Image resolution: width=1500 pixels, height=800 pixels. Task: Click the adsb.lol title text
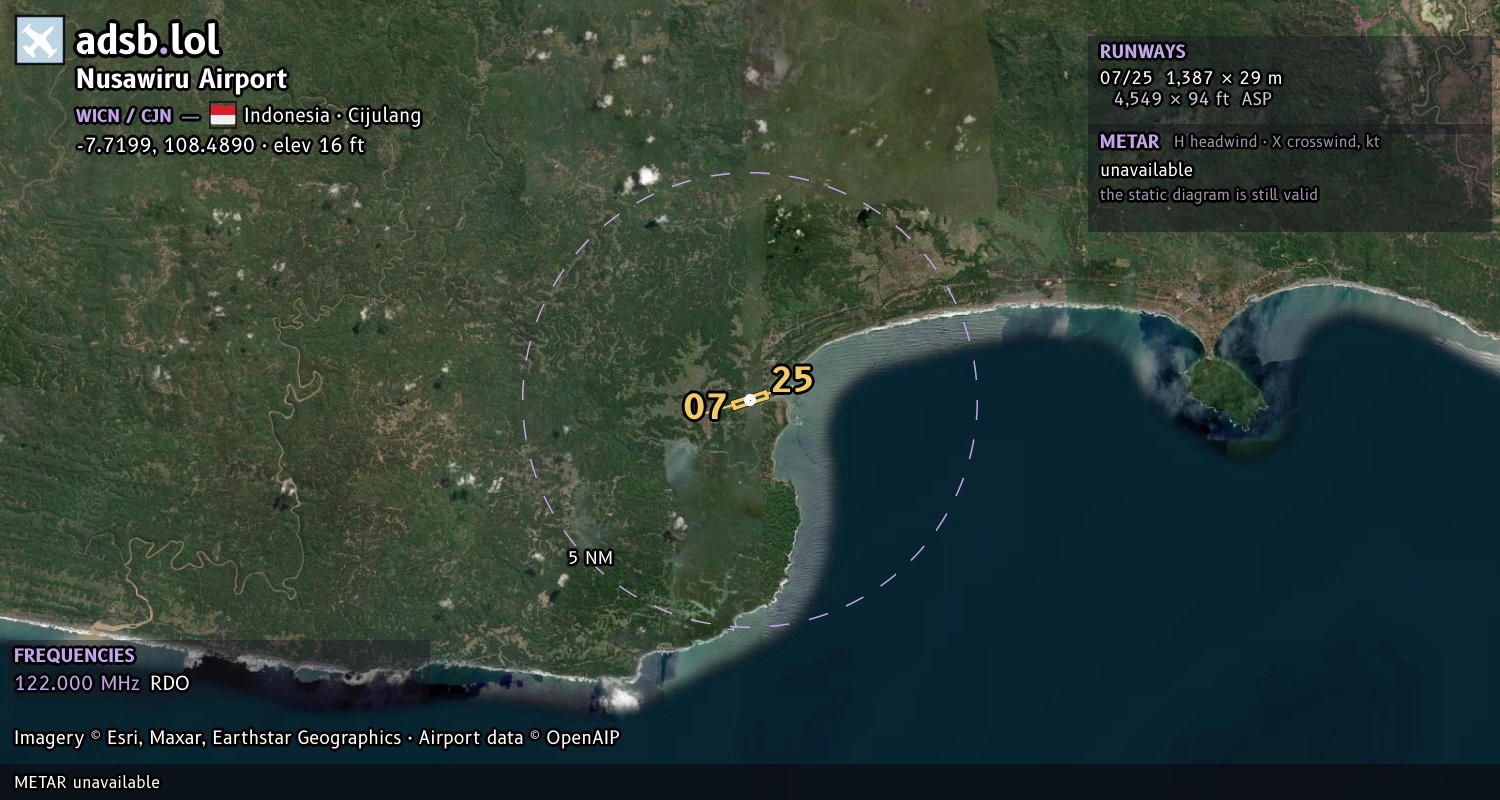pyautogui.click(x=148, y=41)
